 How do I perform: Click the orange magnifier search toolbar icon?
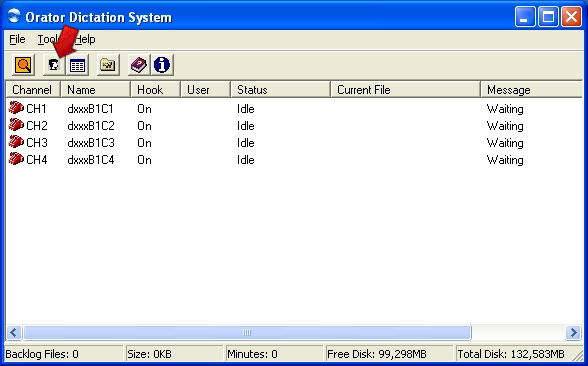pos(23,65)
